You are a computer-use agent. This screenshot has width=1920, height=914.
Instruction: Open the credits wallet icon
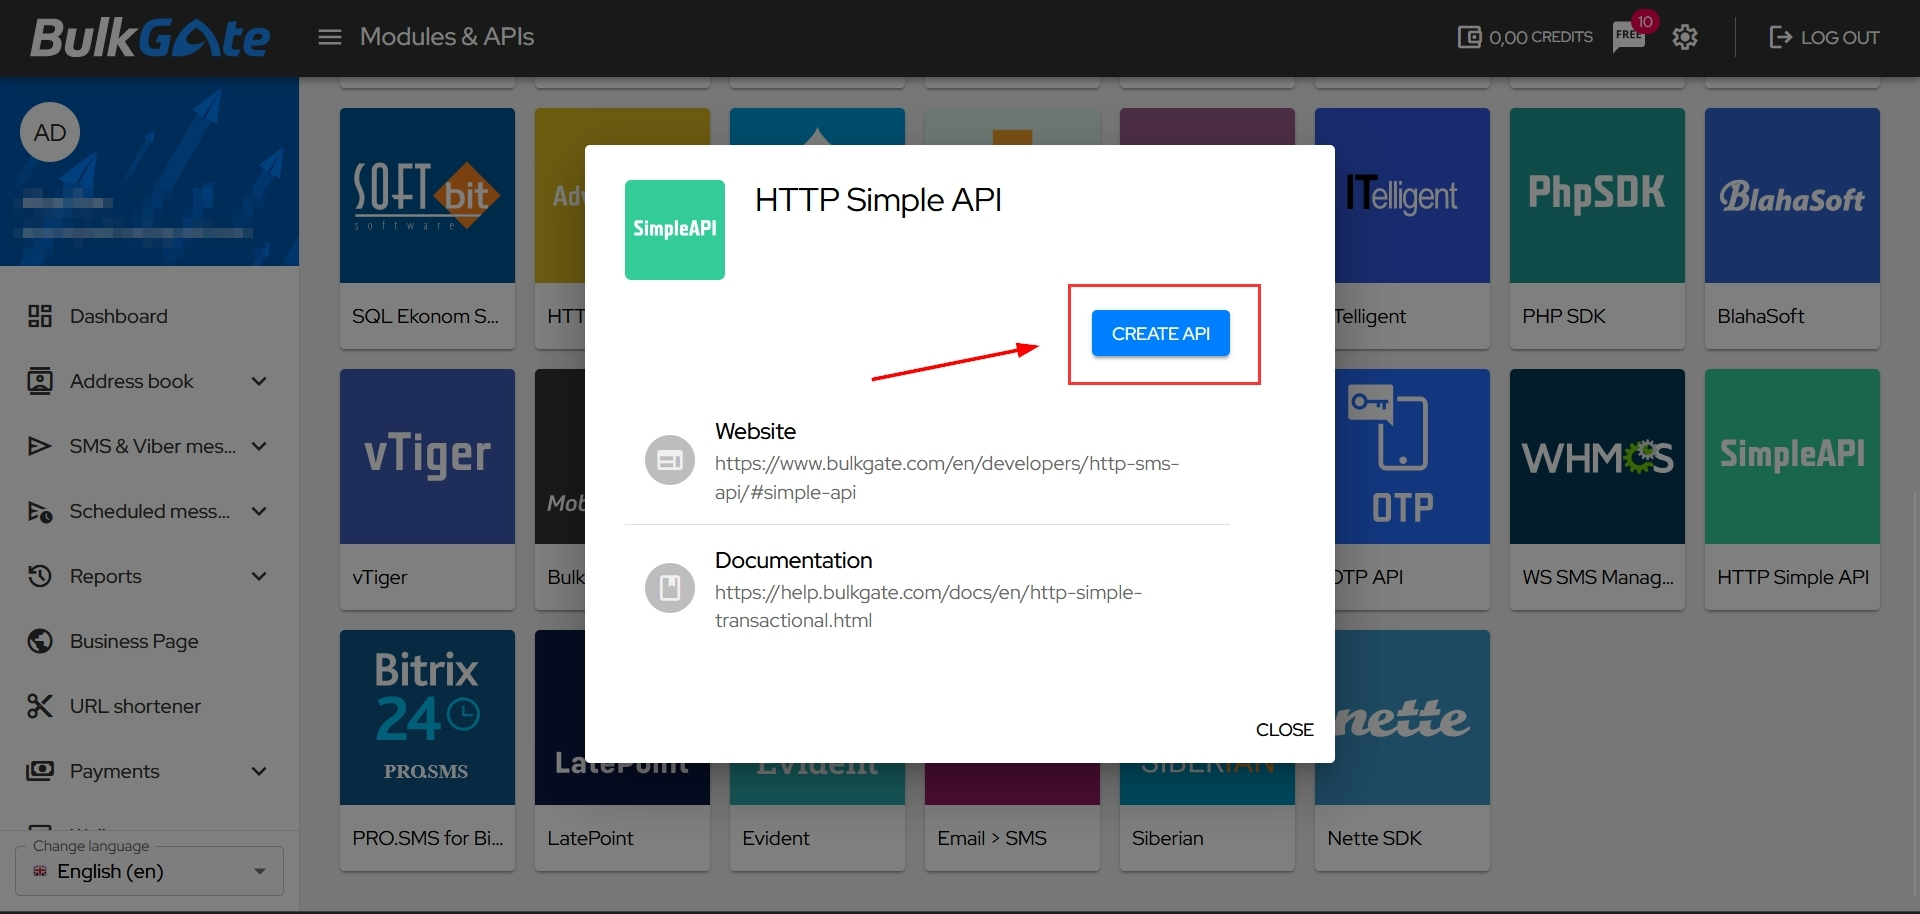tap(1469, 37)
